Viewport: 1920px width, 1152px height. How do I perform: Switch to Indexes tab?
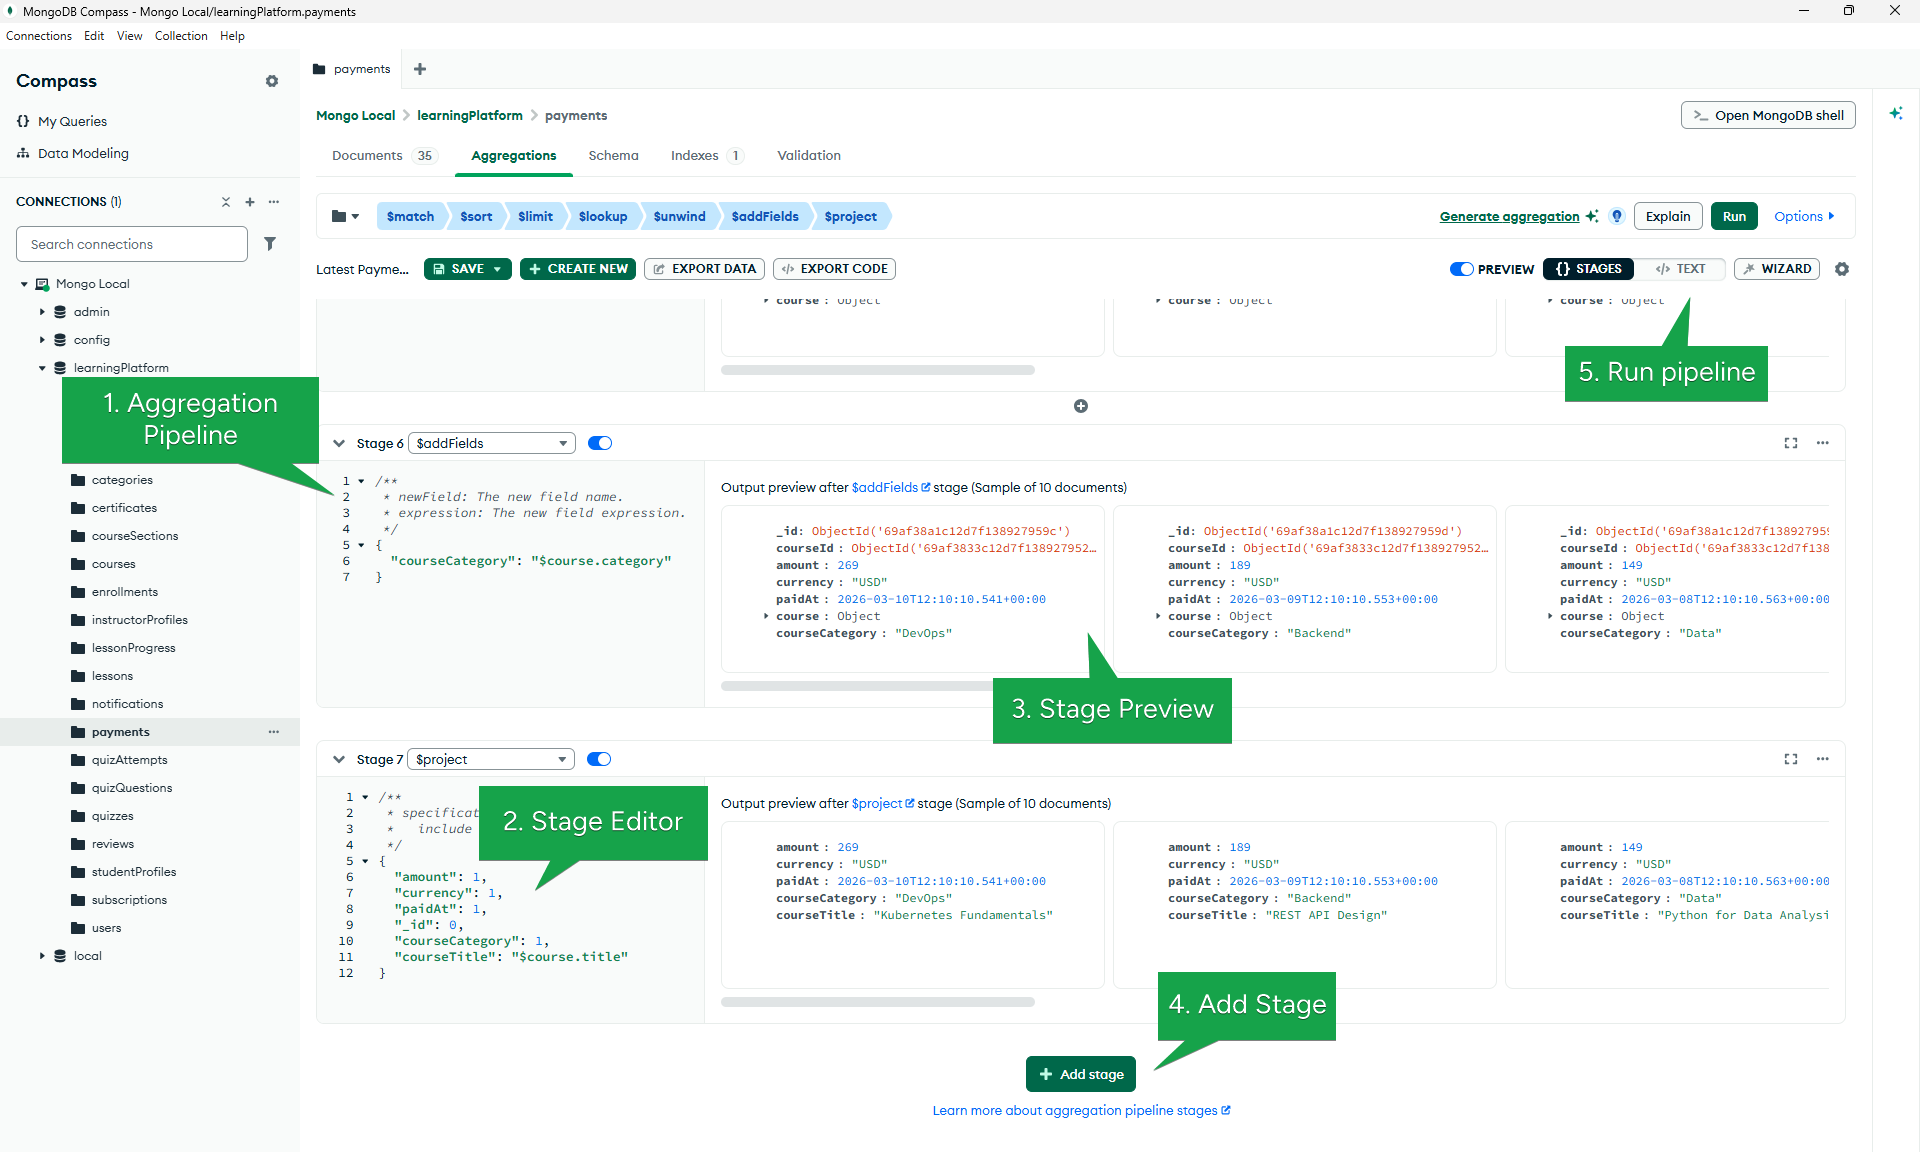(x=707, y=155)
